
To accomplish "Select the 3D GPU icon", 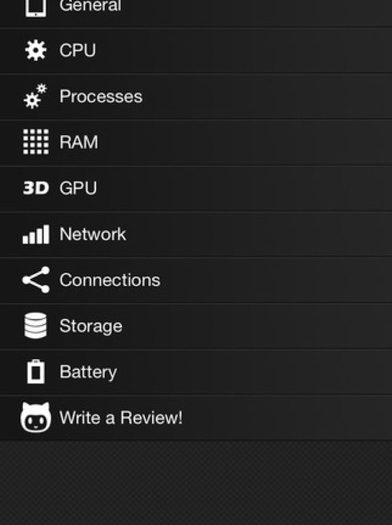I will tap(36, 188).
